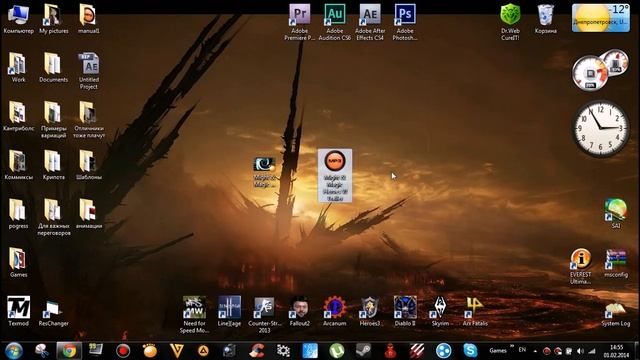Launch Fallout2 shortcut
This screenshot has width=640, height=360.
(300, 311)
